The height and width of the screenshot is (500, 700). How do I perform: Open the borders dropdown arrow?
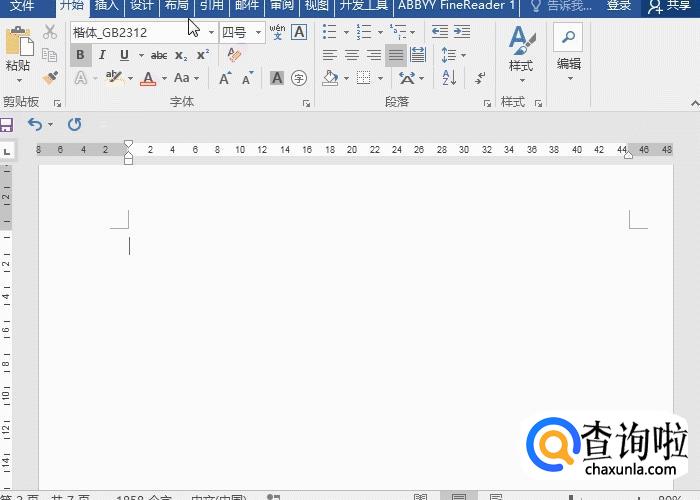pos(380,78)
